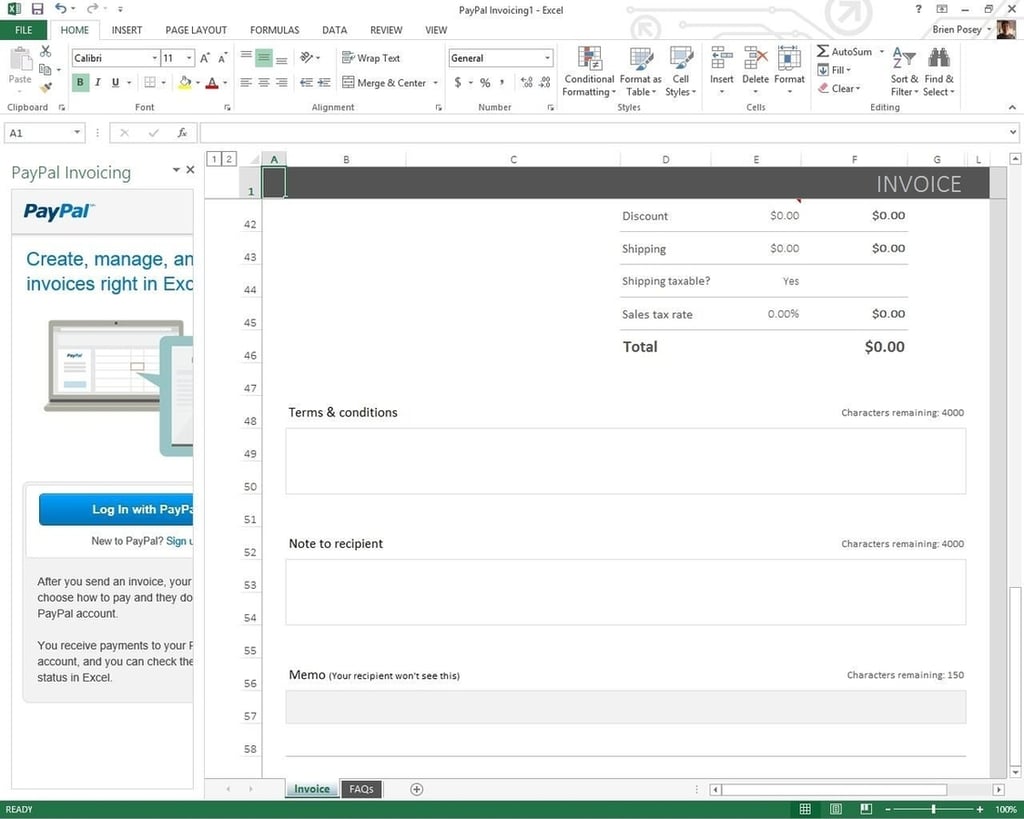The width and height of the screenshot is (1024, 819).
Task: Open Find & Select binoculars
Action: [x=939, y=72]
